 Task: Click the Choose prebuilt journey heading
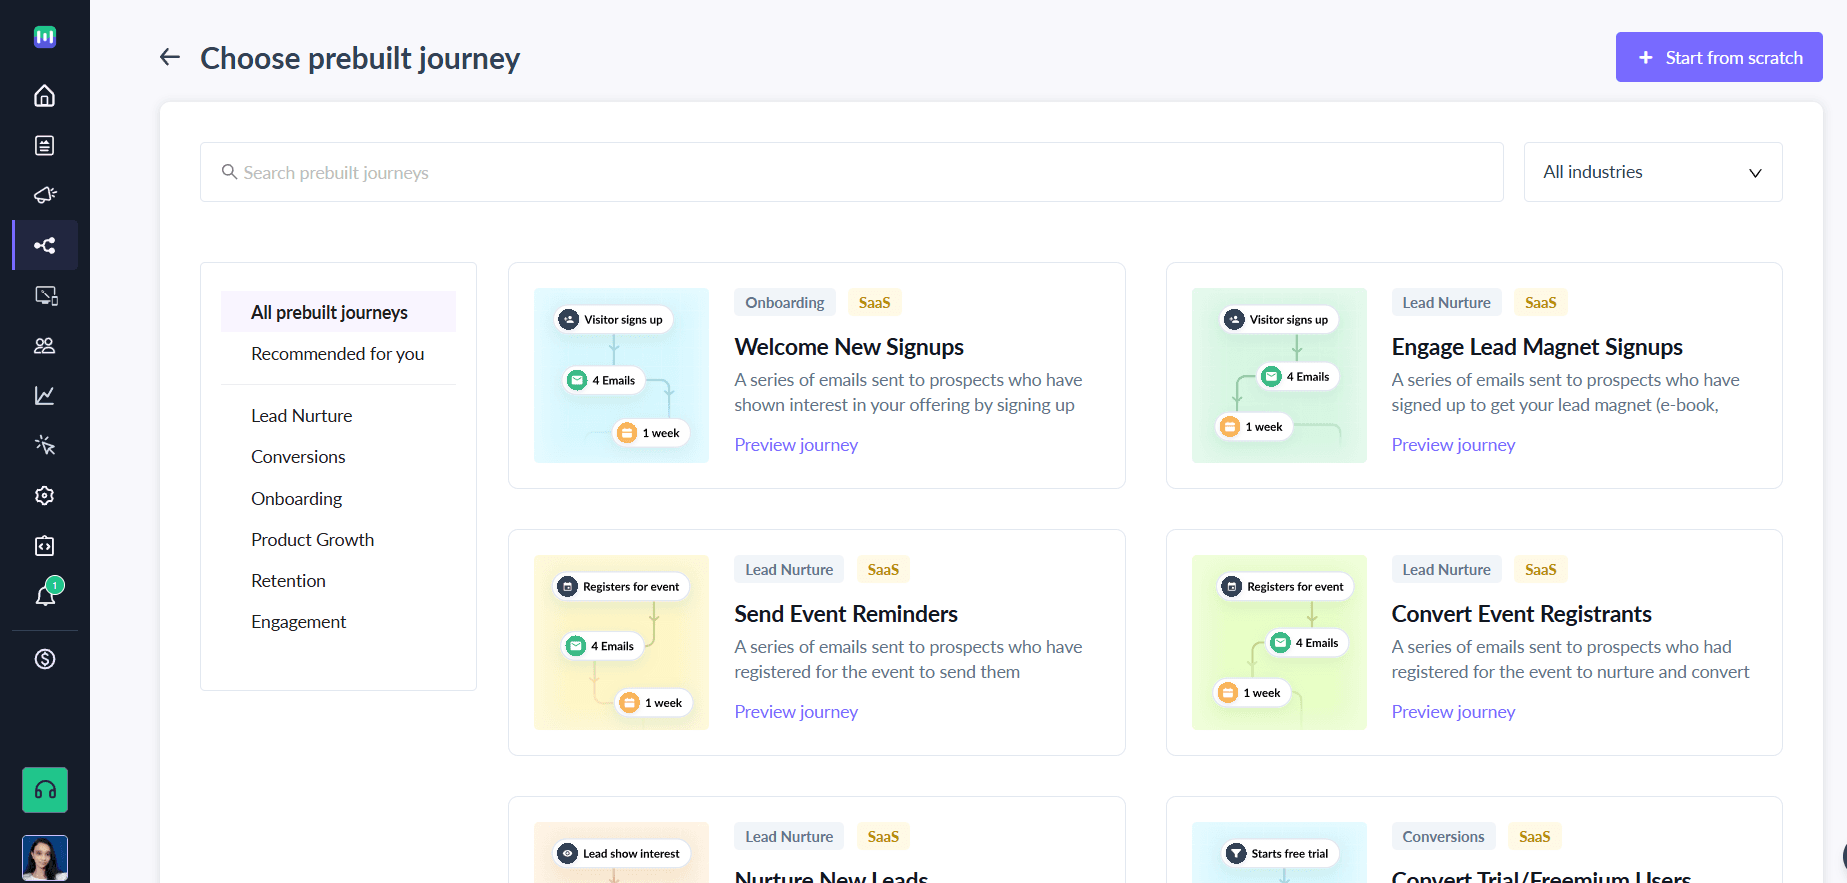tap(360, 58)
